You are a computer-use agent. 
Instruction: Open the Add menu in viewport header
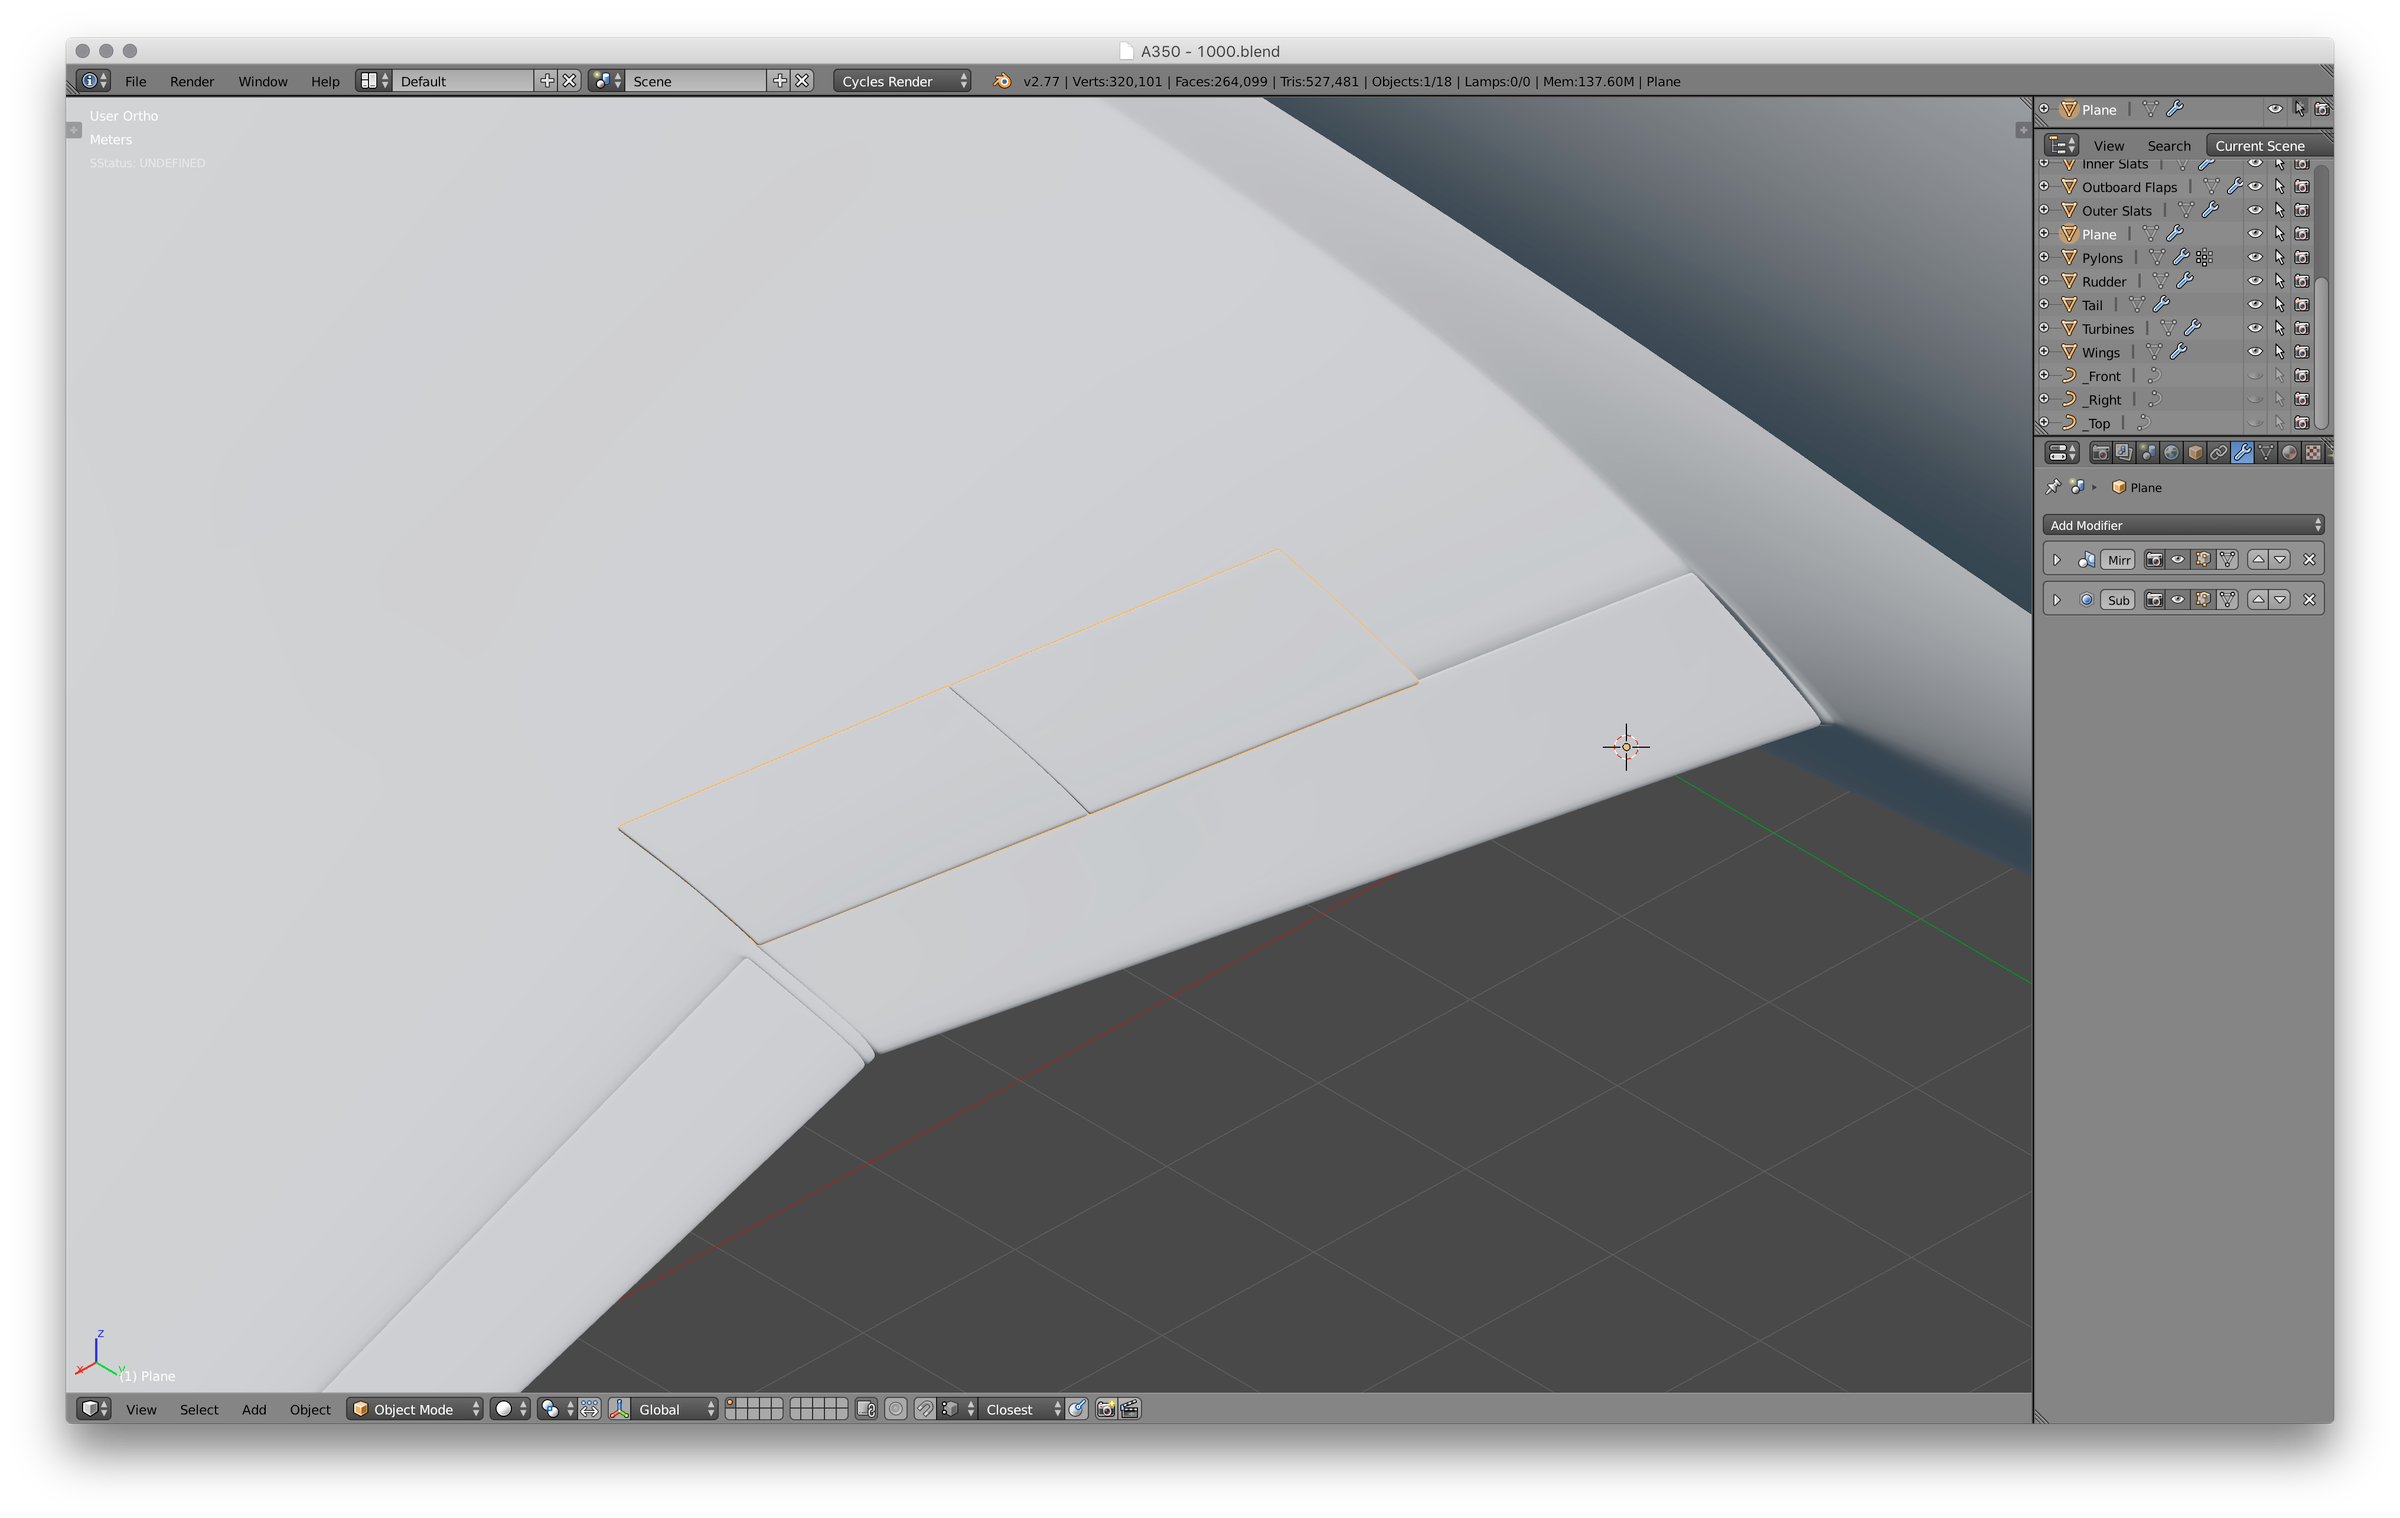click(254, 1409)
